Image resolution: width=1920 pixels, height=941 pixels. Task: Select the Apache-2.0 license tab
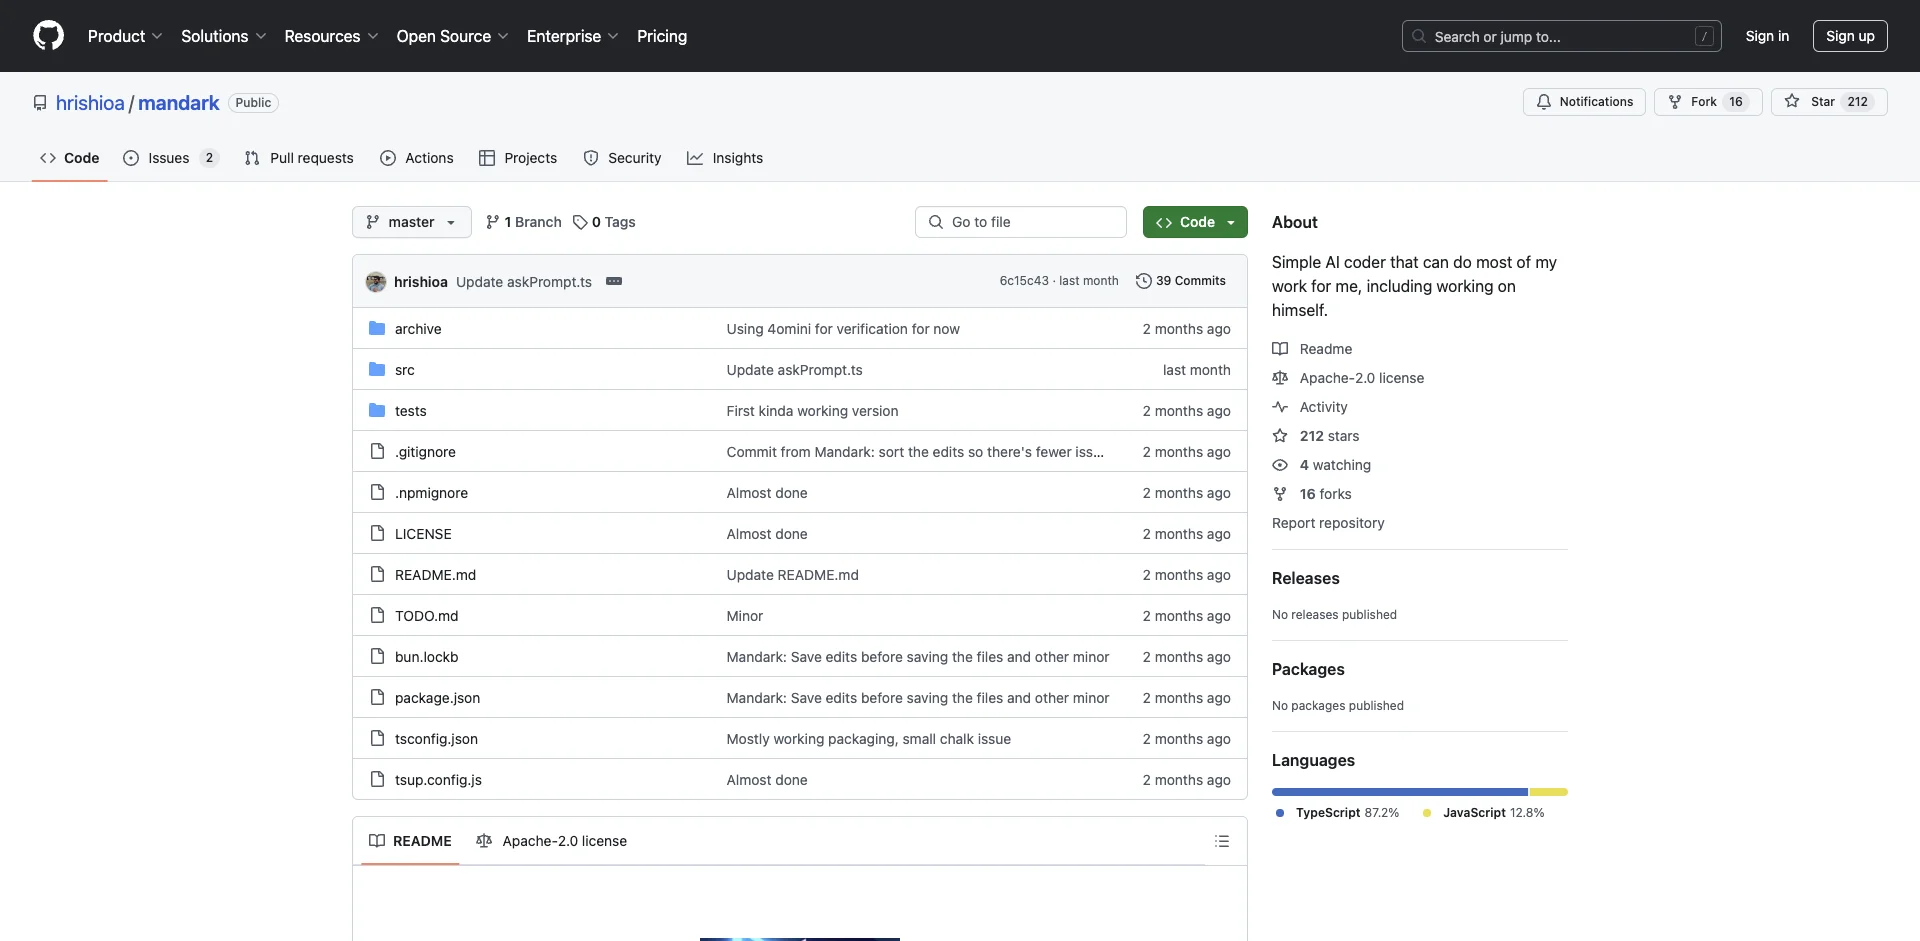click(x=552, y=841)
